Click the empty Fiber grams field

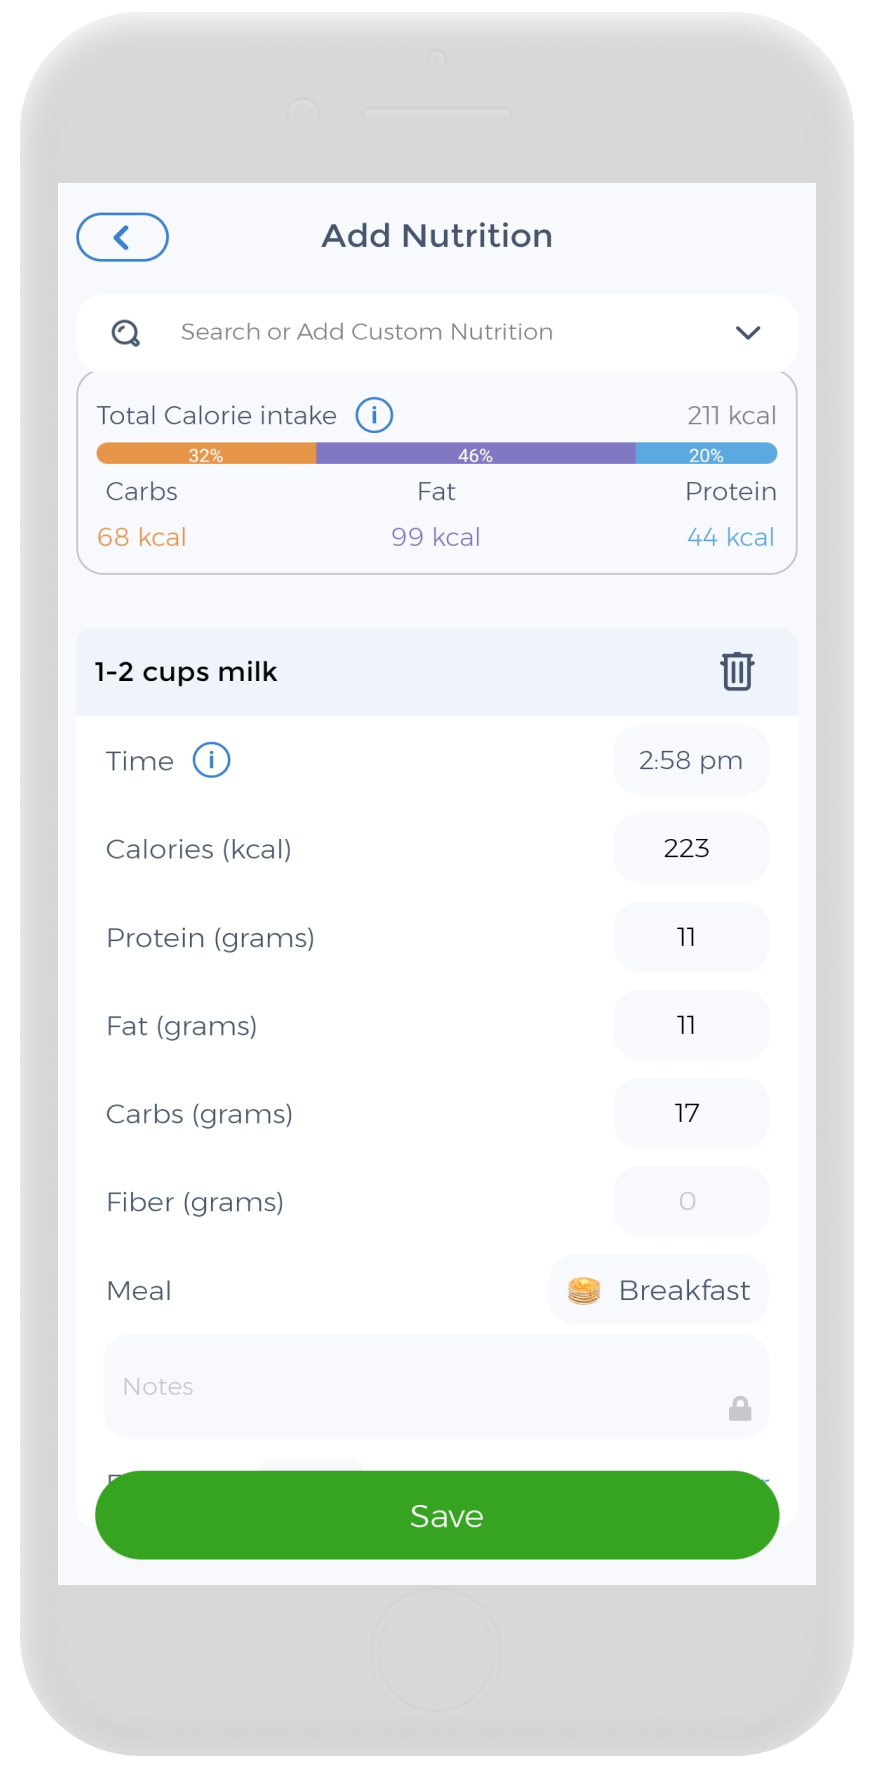tap(691, 1201)
